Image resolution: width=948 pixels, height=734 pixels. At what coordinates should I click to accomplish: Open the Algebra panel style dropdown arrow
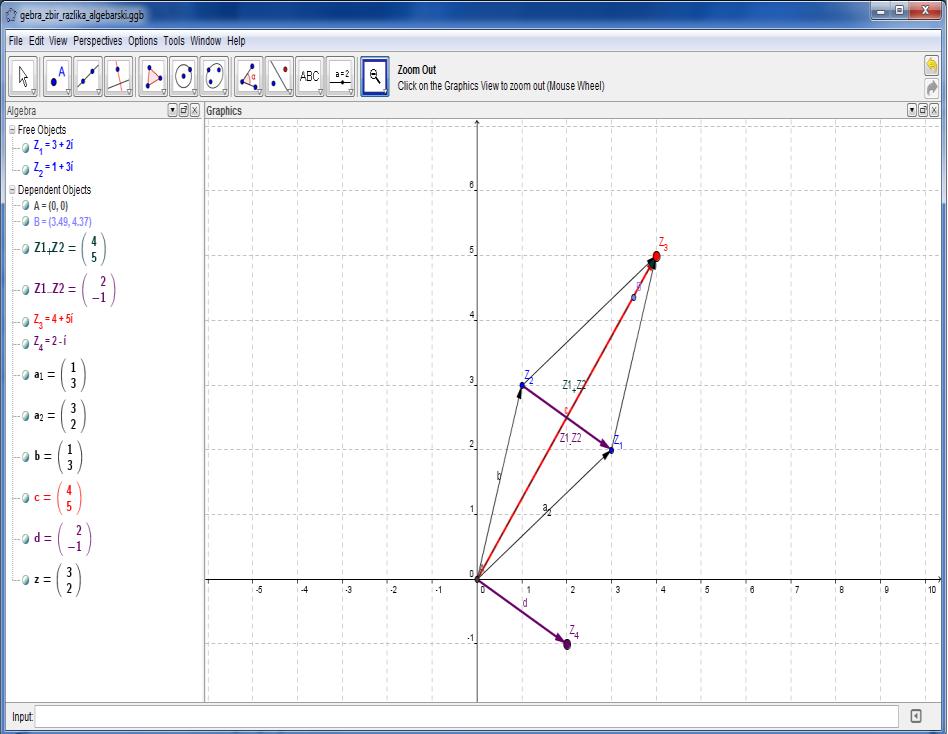click(x=173, y=110)
